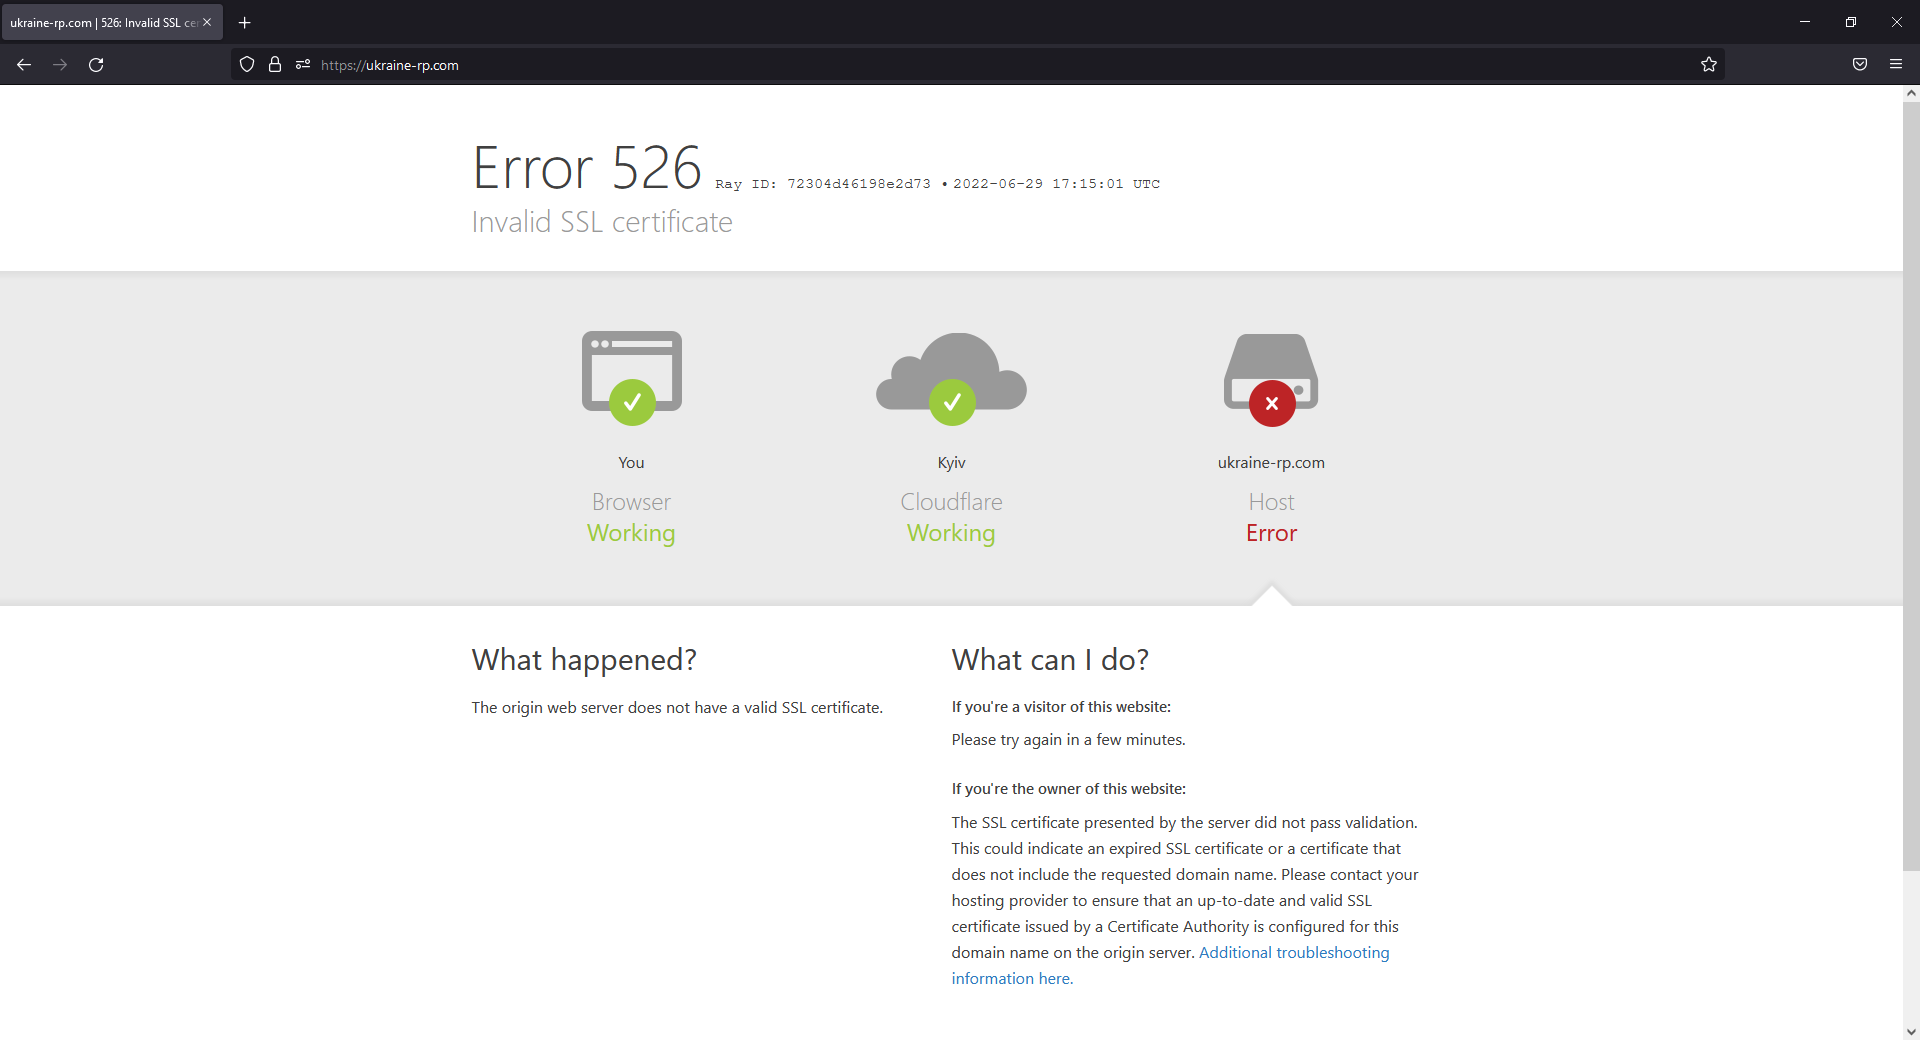Open Additional troubleshooting information link
Image resolution: width=1920 pixels, height=1040 pixels.
(1170, 966)
